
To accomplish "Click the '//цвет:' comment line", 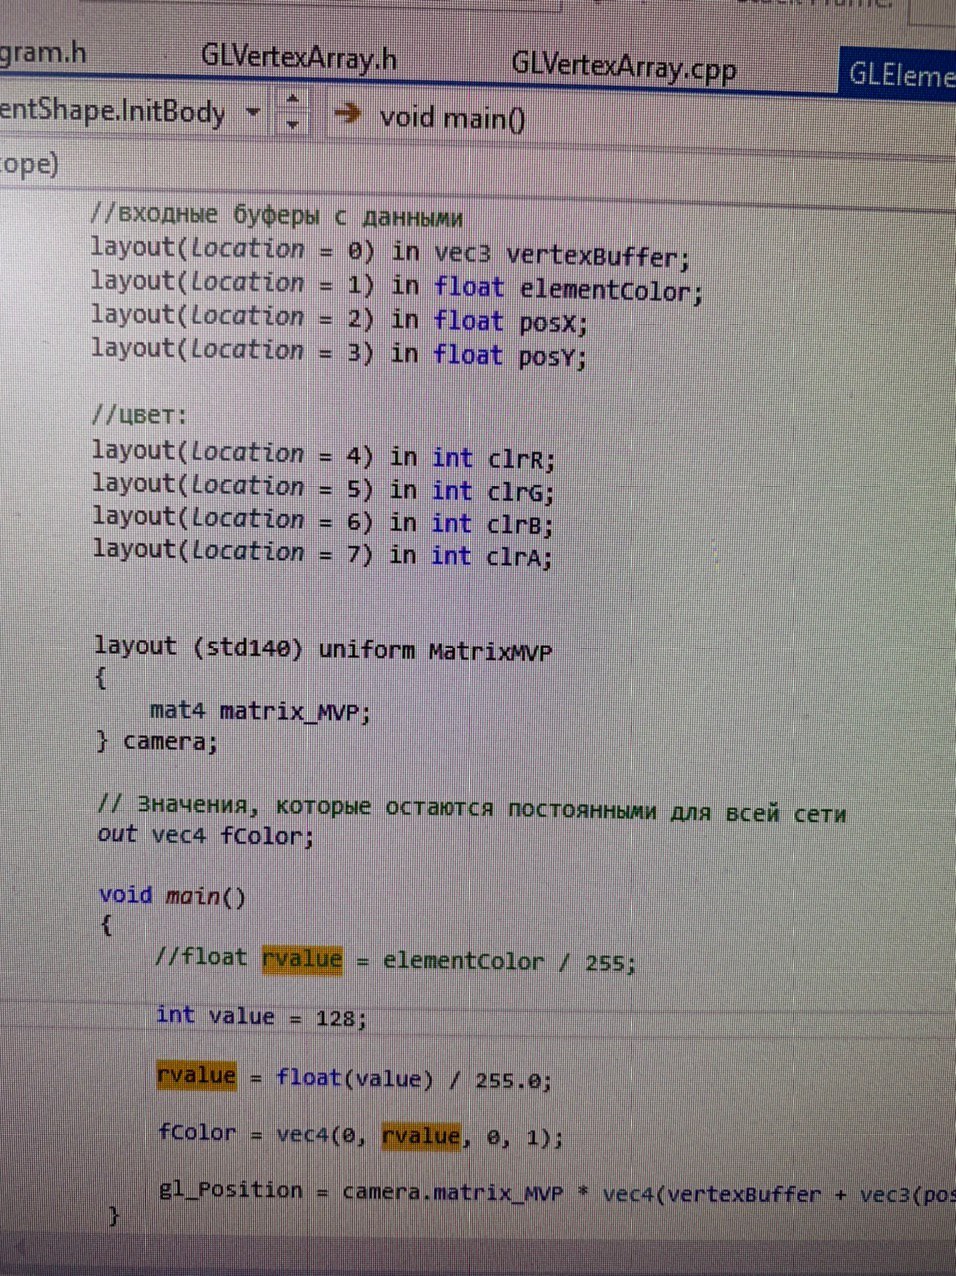I will [139, 415].
